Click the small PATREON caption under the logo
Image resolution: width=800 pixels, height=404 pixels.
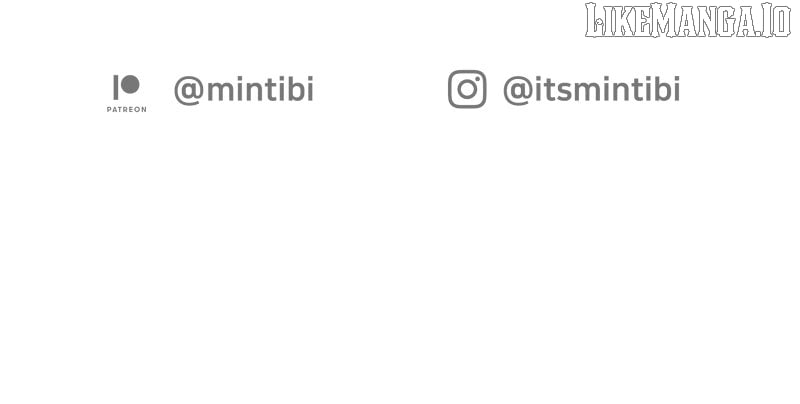point(126,109)
